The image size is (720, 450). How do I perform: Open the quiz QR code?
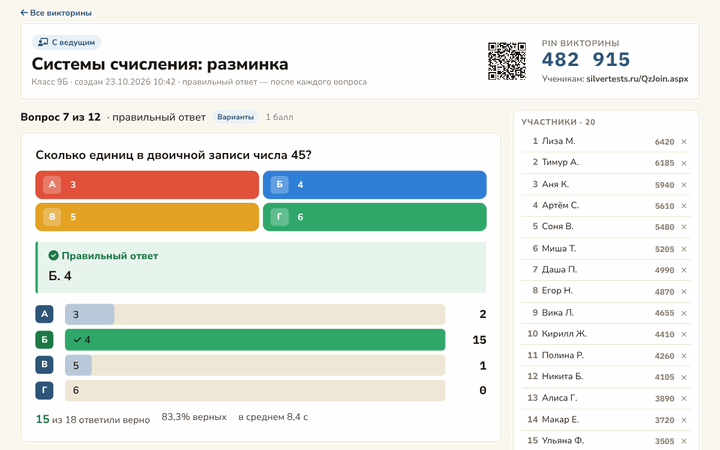507,61
